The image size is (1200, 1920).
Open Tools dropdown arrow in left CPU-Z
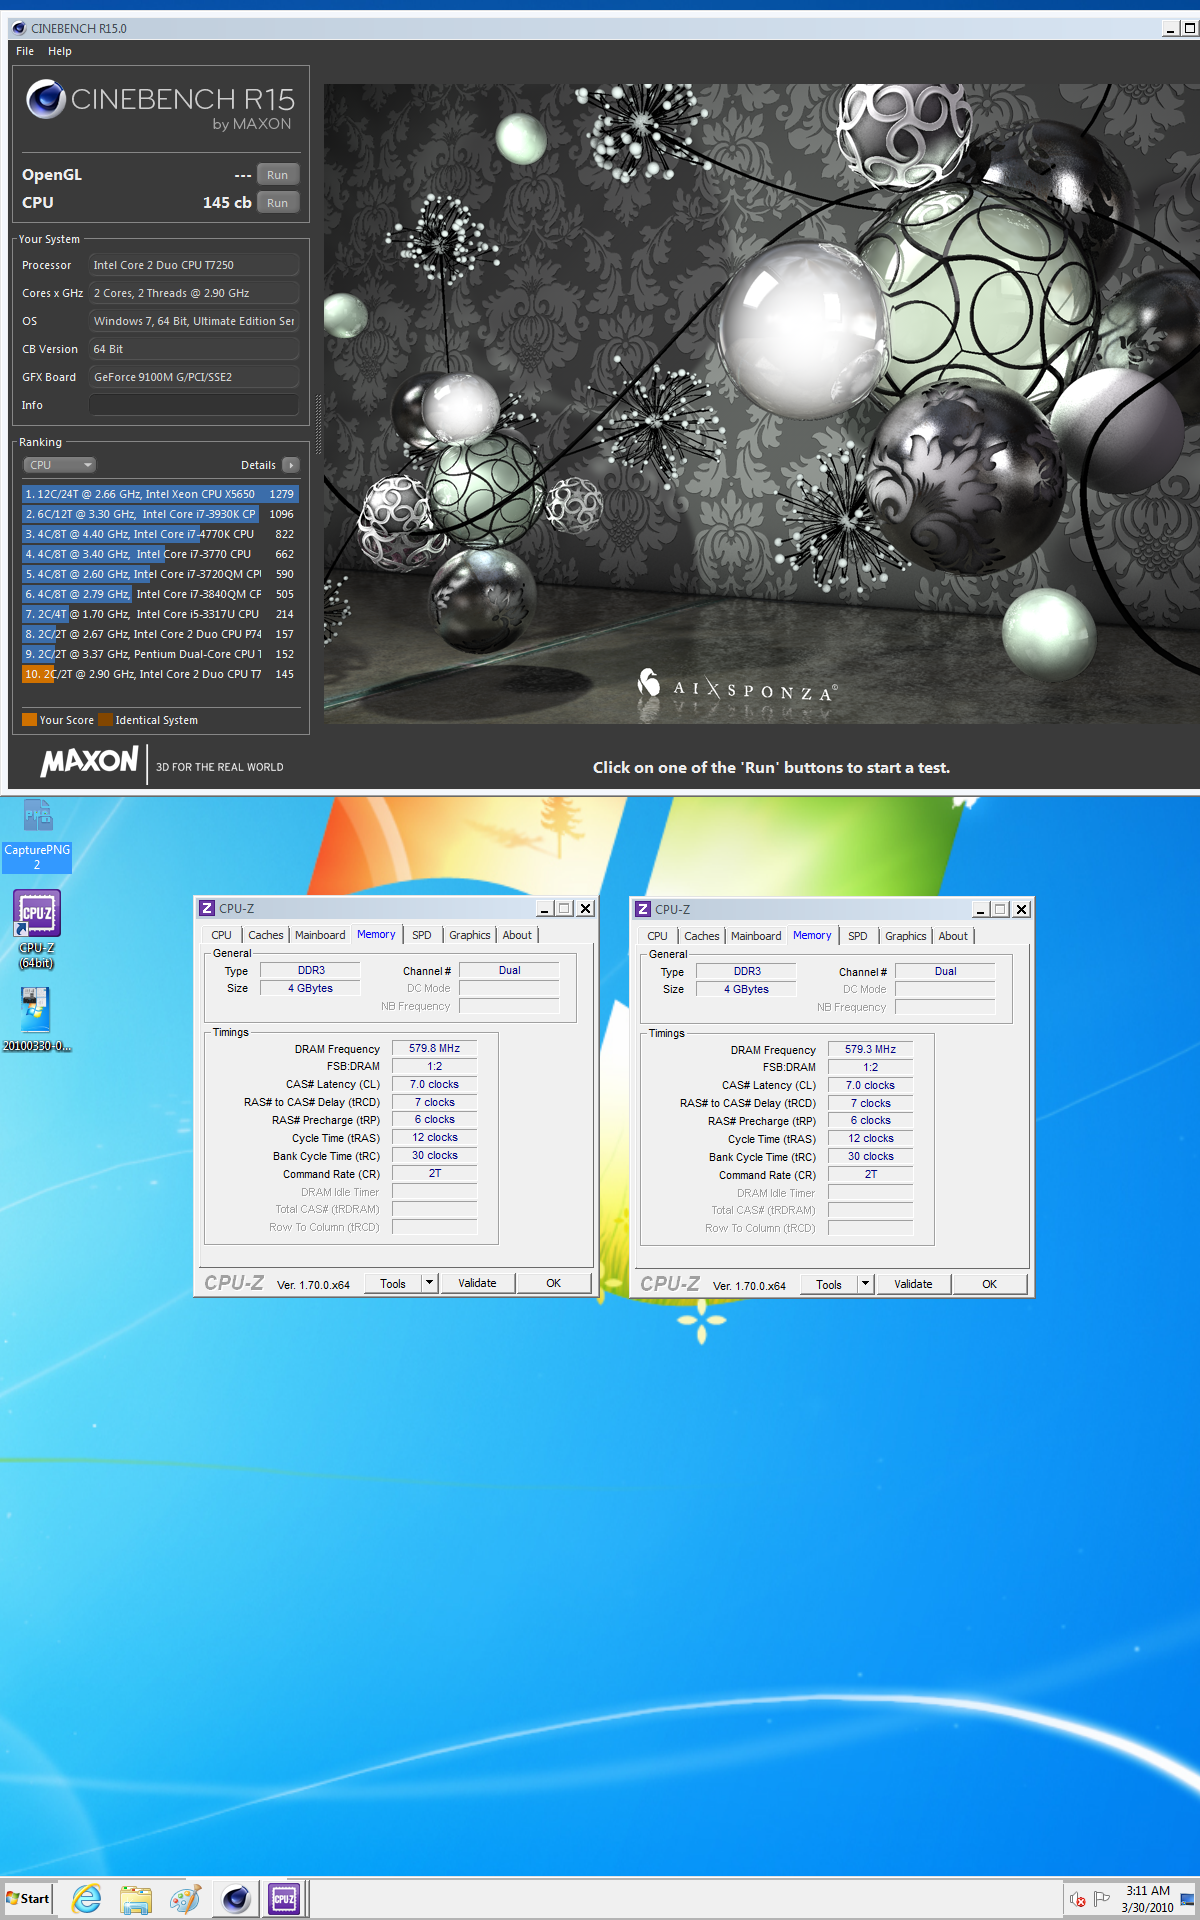click(430, 1283)
